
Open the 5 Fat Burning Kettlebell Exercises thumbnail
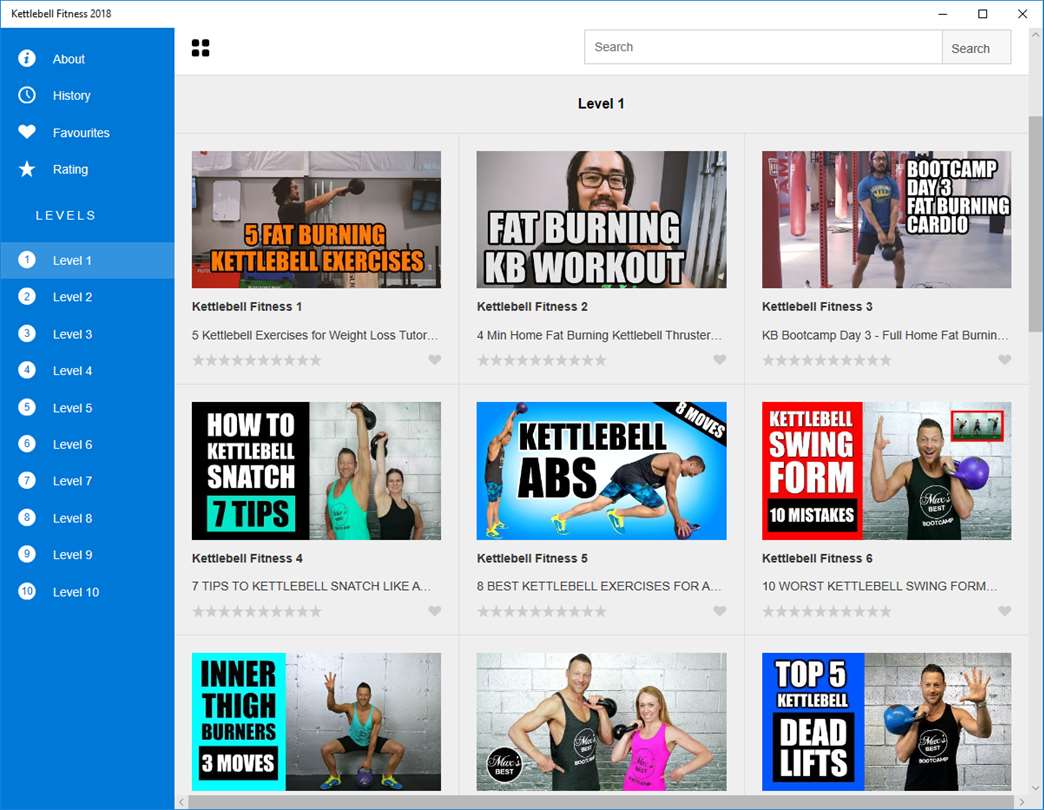[x=316, y=220]
